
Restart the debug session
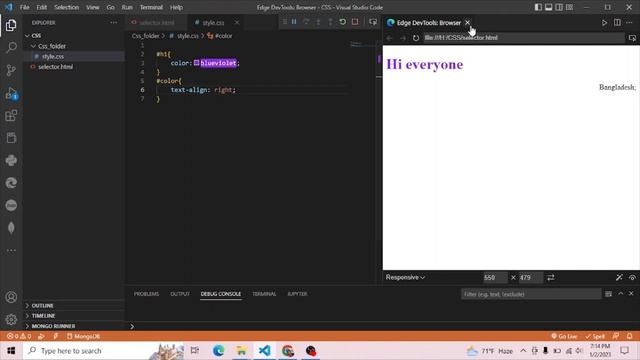(342, 22)
